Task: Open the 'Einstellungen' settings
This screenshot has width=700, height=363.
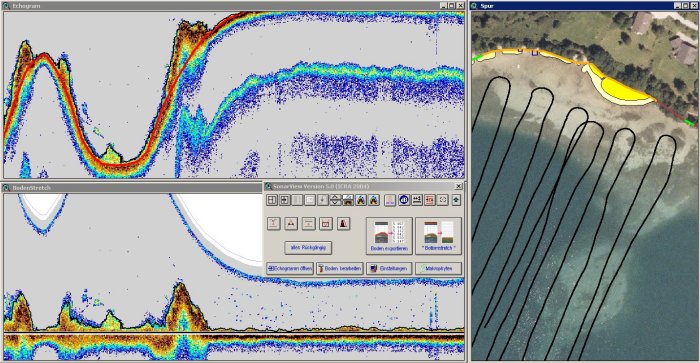Action: pos(389,268)
